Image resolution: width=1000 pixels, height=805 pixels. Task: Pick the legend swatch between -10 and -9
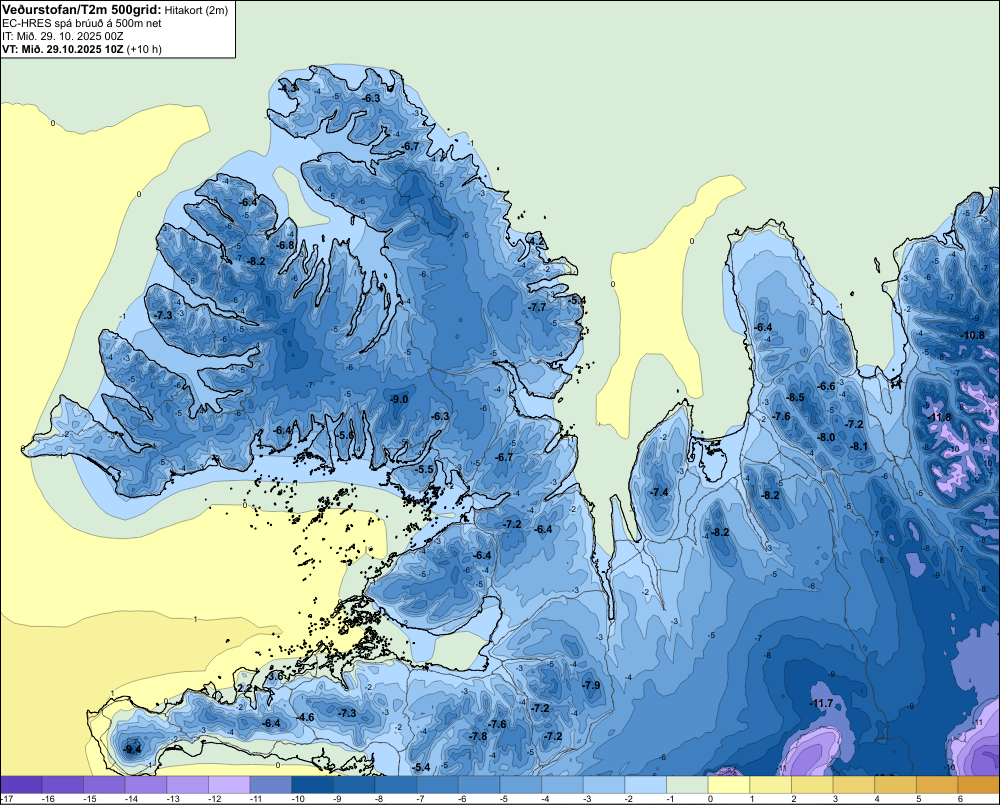pos(312,785)
